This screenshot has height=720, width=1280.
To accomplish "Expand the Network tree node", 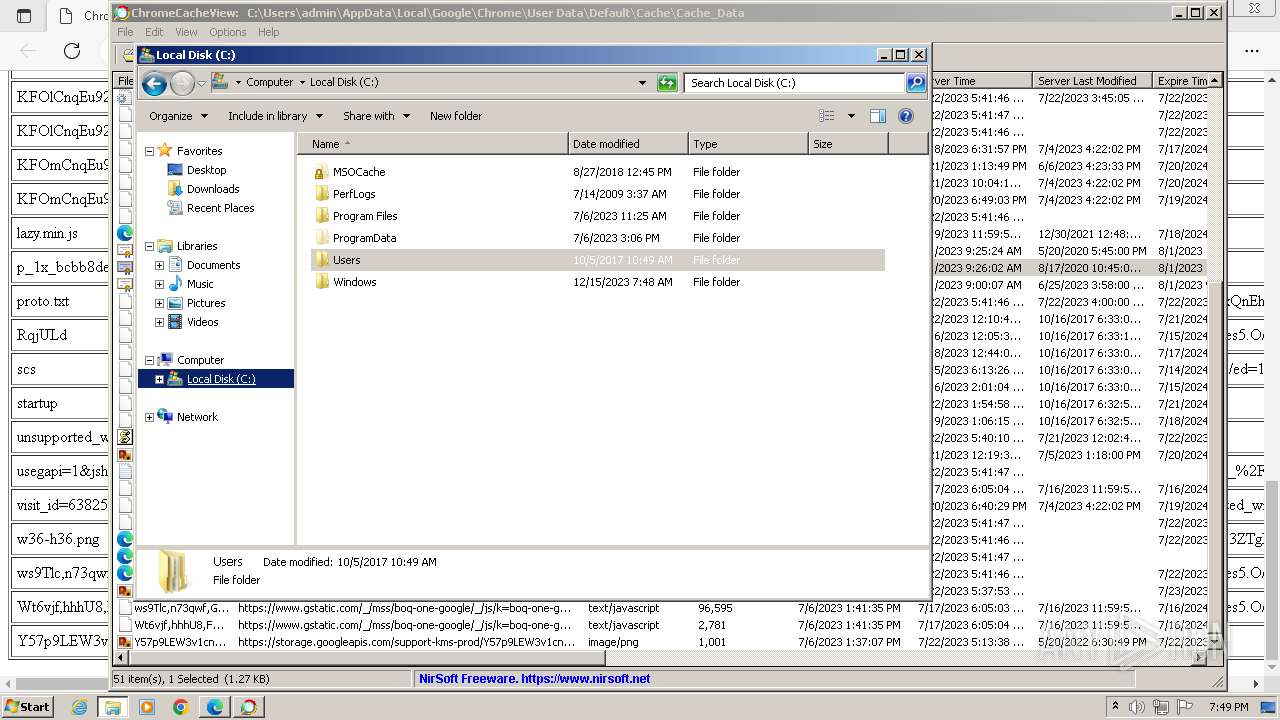I will point(149,417).
